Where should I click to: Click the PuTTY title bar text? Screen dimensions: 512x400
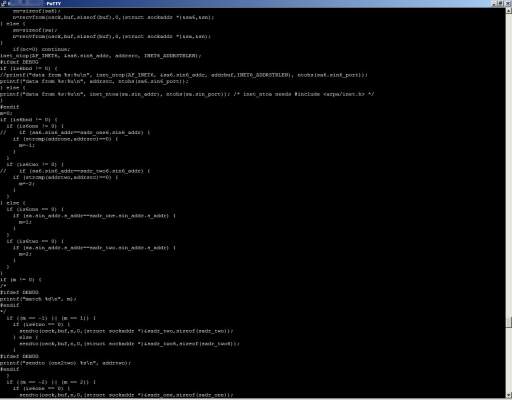53,4
